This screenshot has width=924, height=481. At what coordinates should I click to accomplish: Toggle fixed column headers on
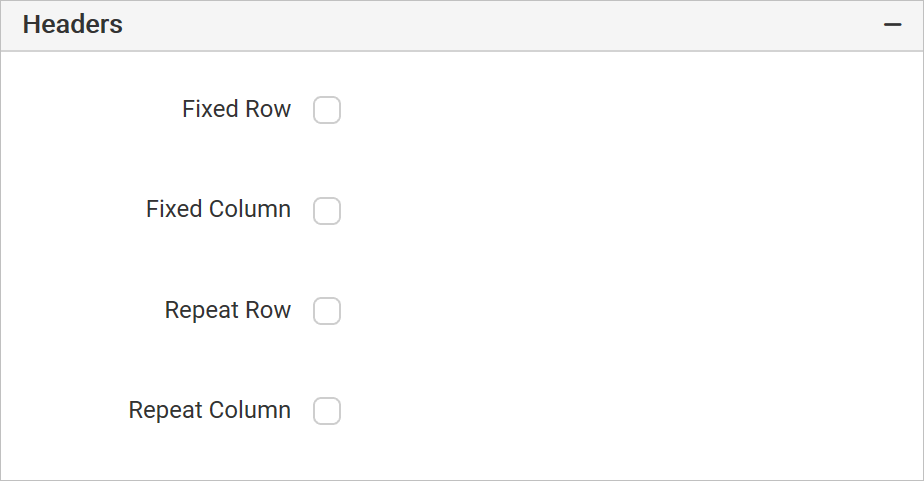pos(327,211)
